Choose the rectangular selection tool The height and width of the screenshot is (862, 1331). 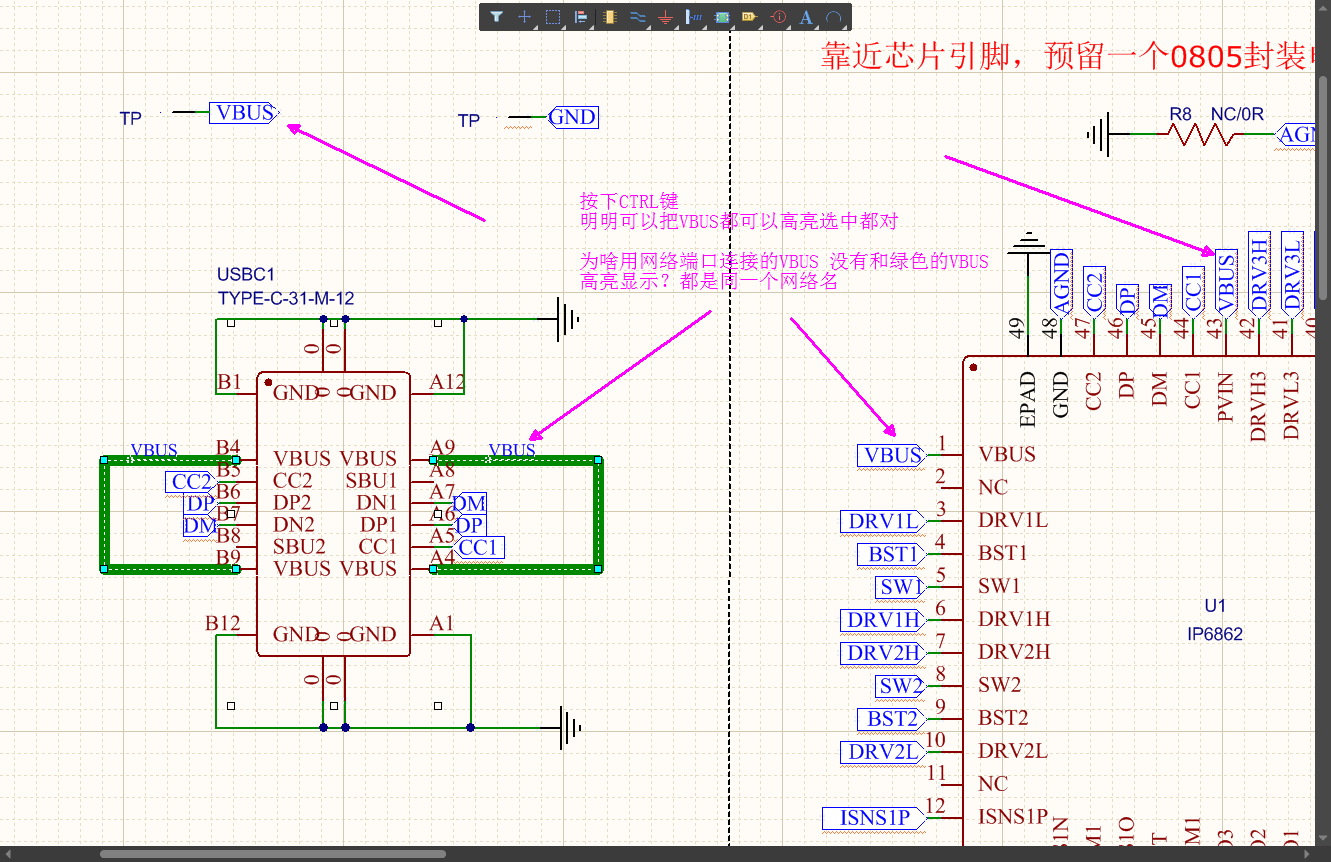tap(553, 17)
